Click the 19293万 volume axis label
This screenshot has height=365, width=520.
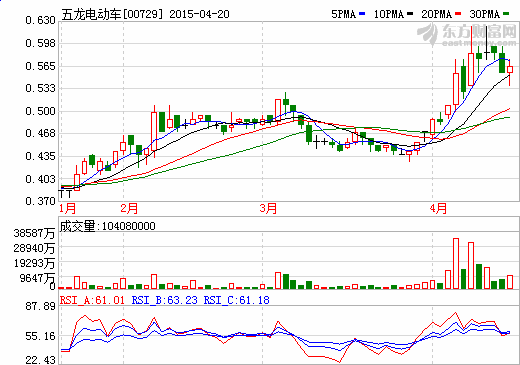(x=34, y=263)
